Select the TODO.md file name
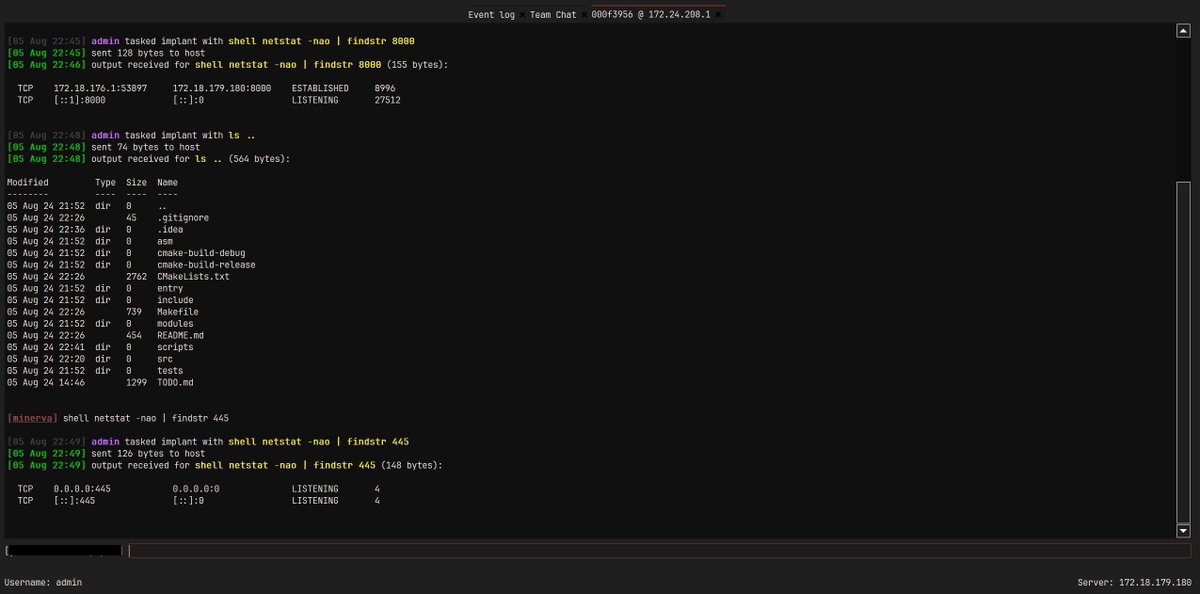 pos(176,382)
